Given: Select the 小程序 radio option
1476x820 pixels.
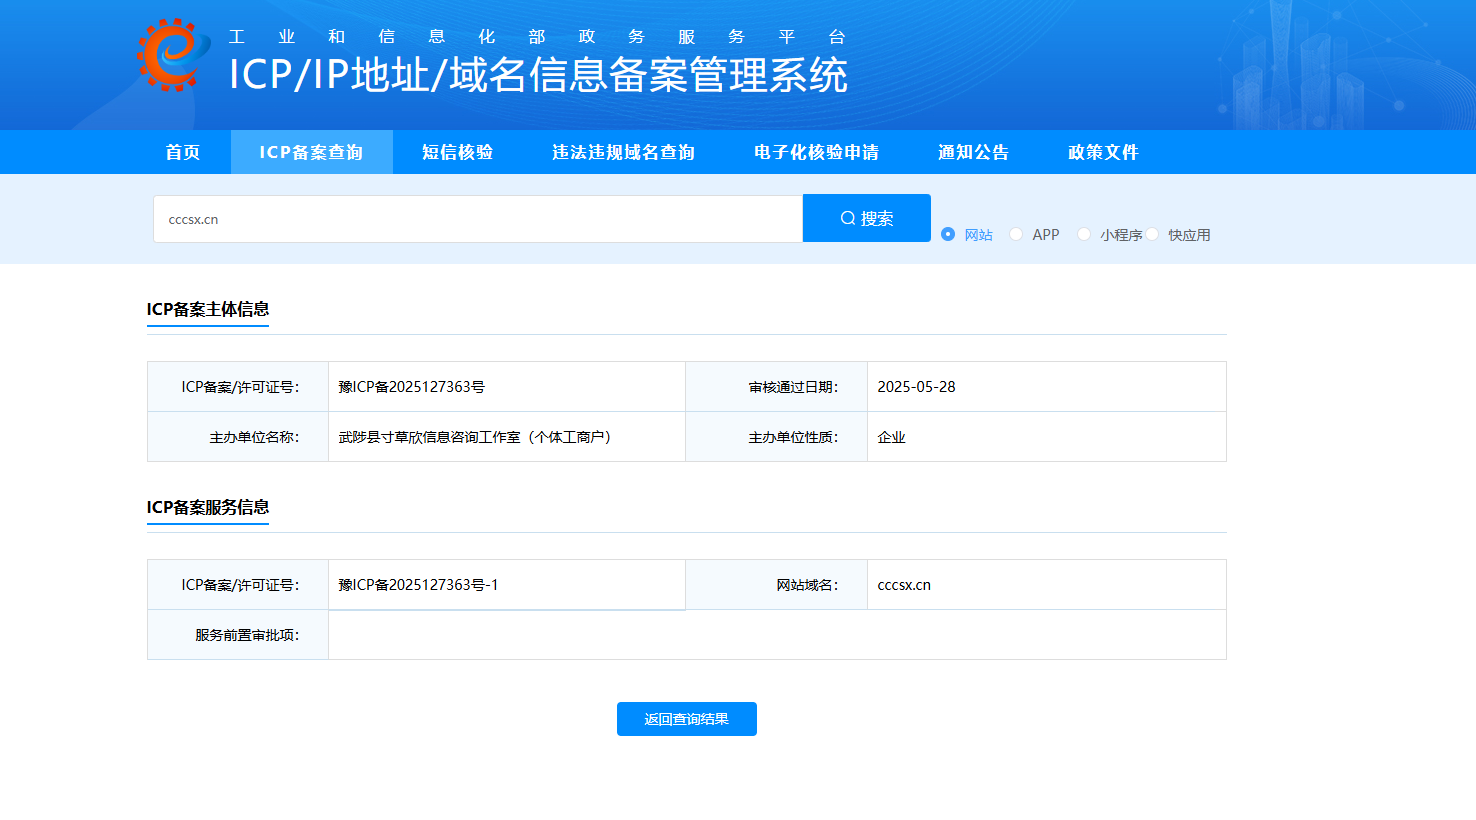Looking at the screenshot, I should point(1084,234).
